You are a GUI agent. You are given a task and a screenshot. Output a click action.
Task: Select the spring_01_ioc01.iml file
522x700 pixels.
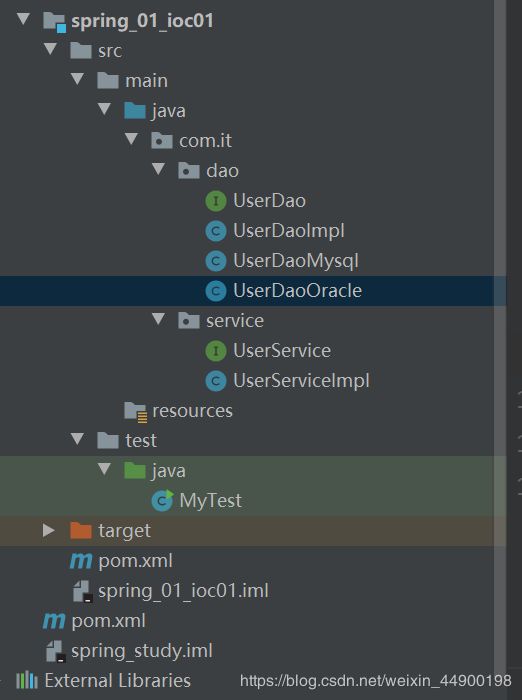click(x=183, y=591)
